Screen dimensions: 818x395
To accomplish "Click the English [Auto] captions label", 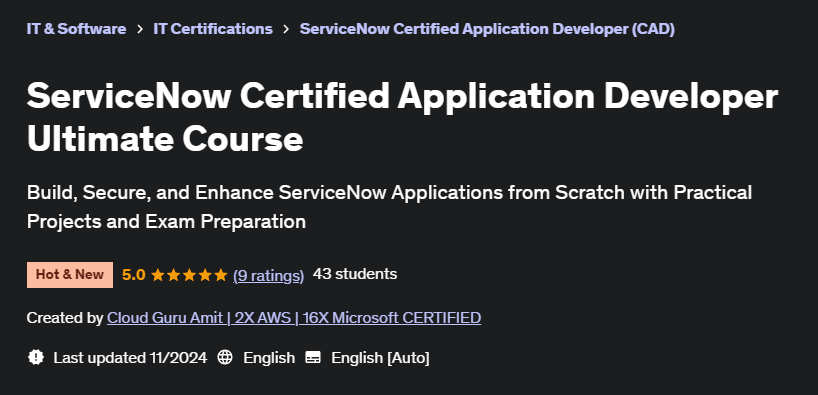I will tap(380, 358).
